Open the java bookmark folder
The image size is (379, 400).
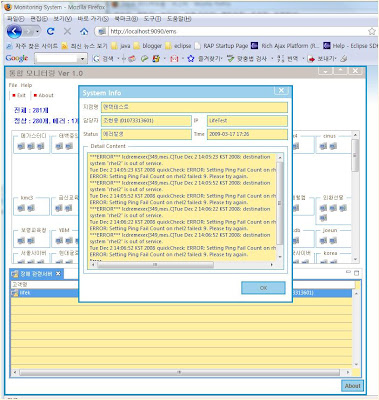coord(121,46)
